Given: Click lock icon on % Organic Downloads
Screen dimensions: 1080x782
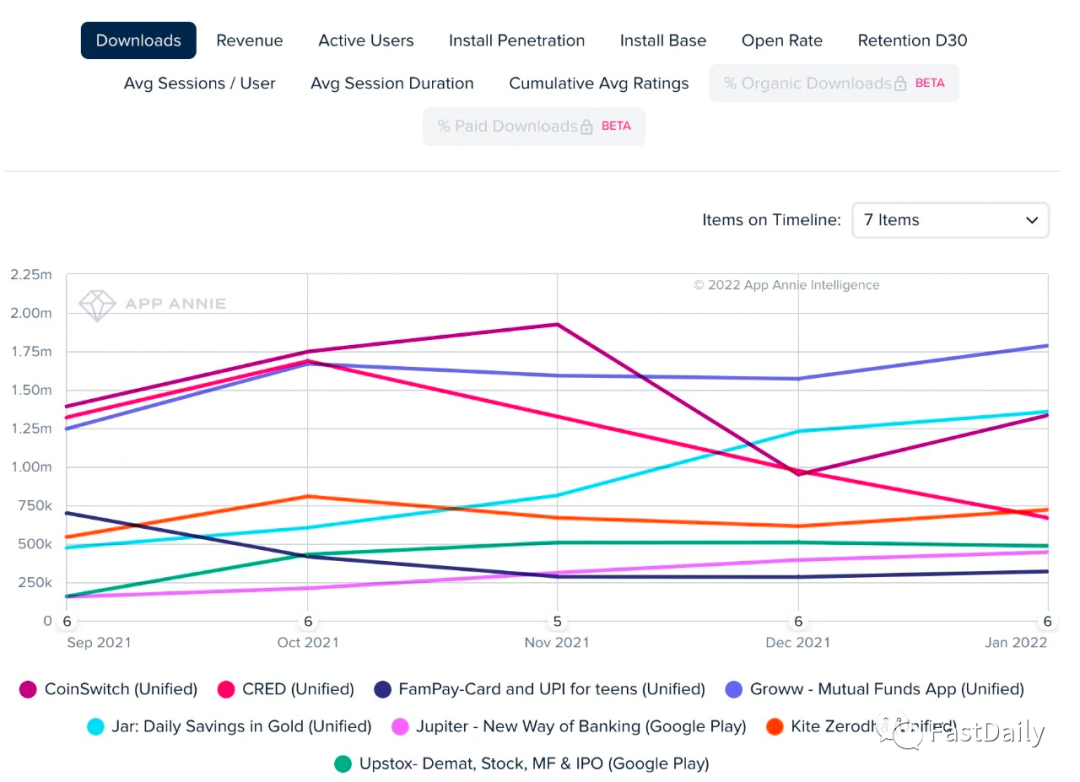Looking at the screenshot, I should pos(900,84).
